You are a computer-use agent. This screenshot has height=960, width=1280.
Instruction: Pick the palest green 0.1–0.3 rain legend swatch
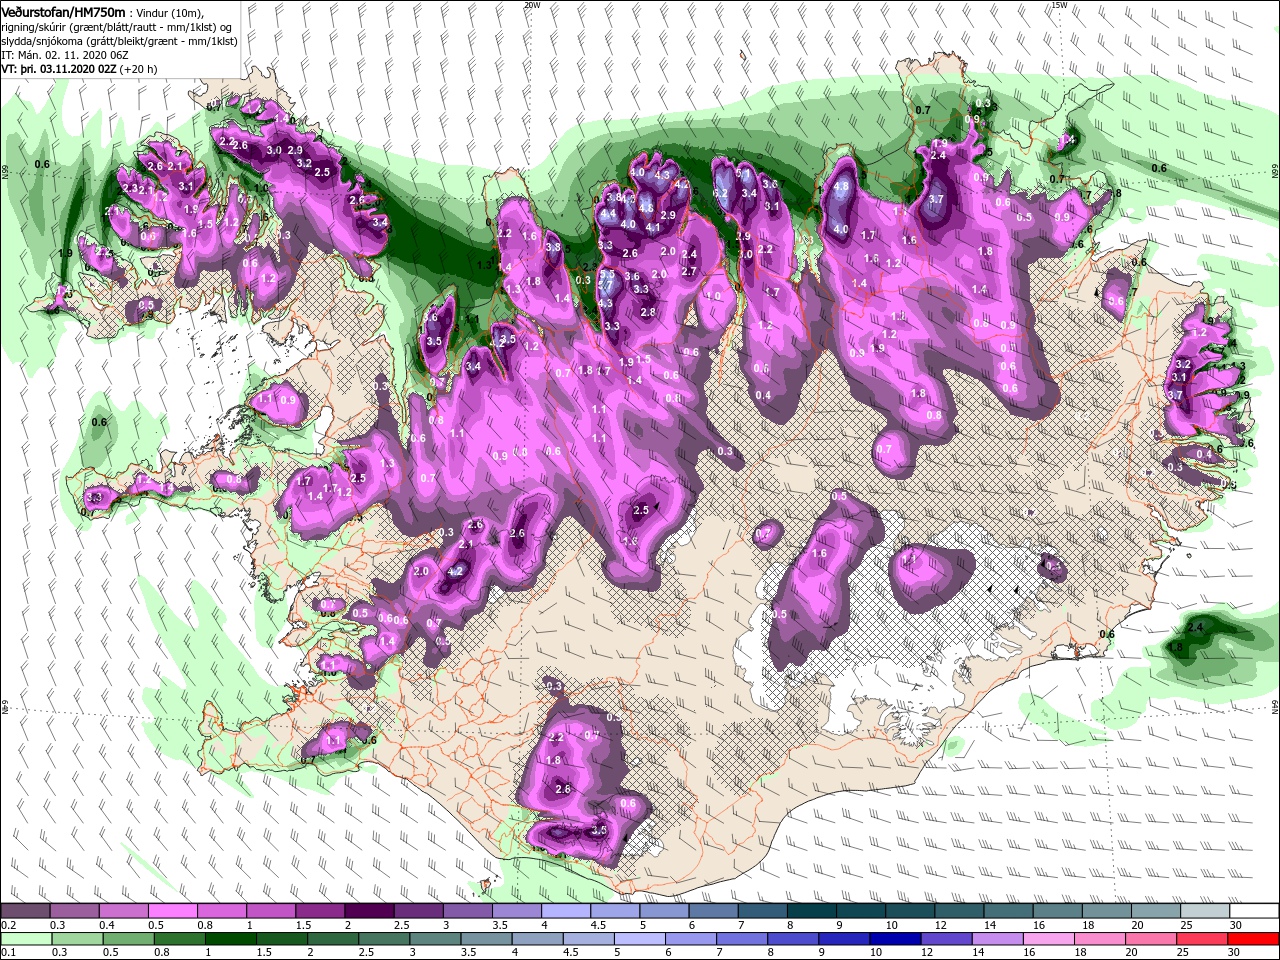[25, 939]
